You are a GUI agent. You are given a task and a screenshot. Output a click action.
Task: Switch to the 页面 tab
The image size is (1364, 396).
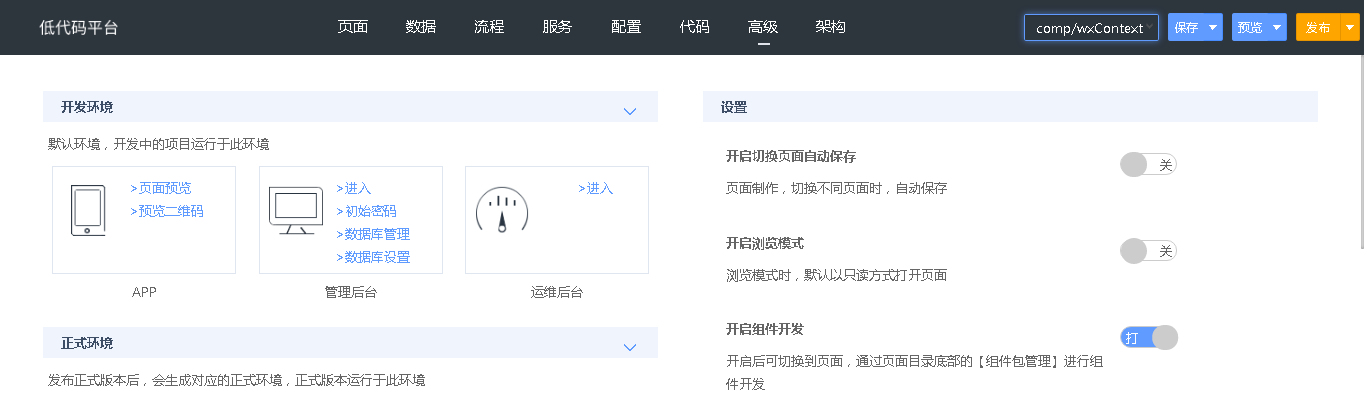coord(353,27)
